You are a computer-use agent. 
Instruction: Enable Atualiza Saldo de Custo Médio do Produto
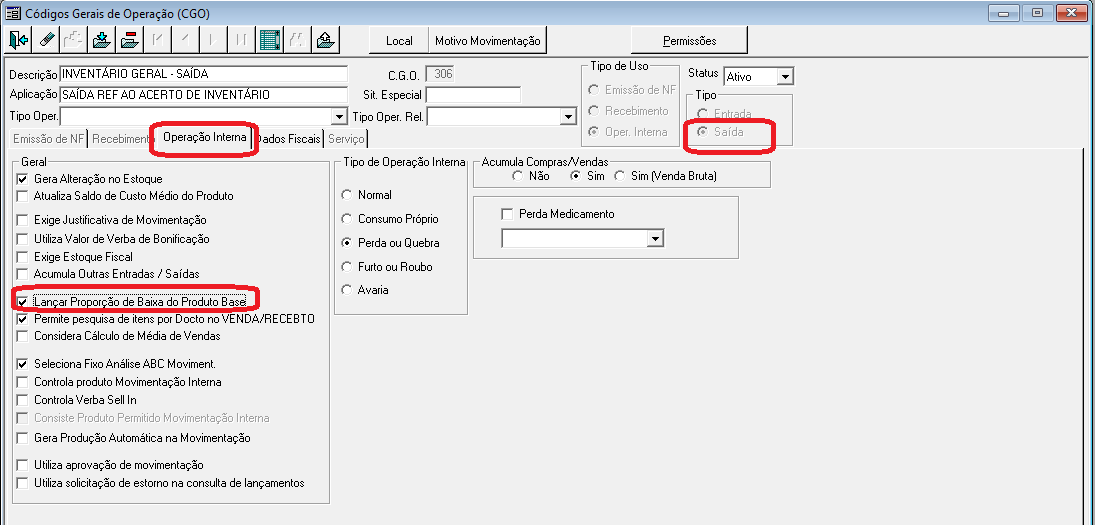point(23,196)
